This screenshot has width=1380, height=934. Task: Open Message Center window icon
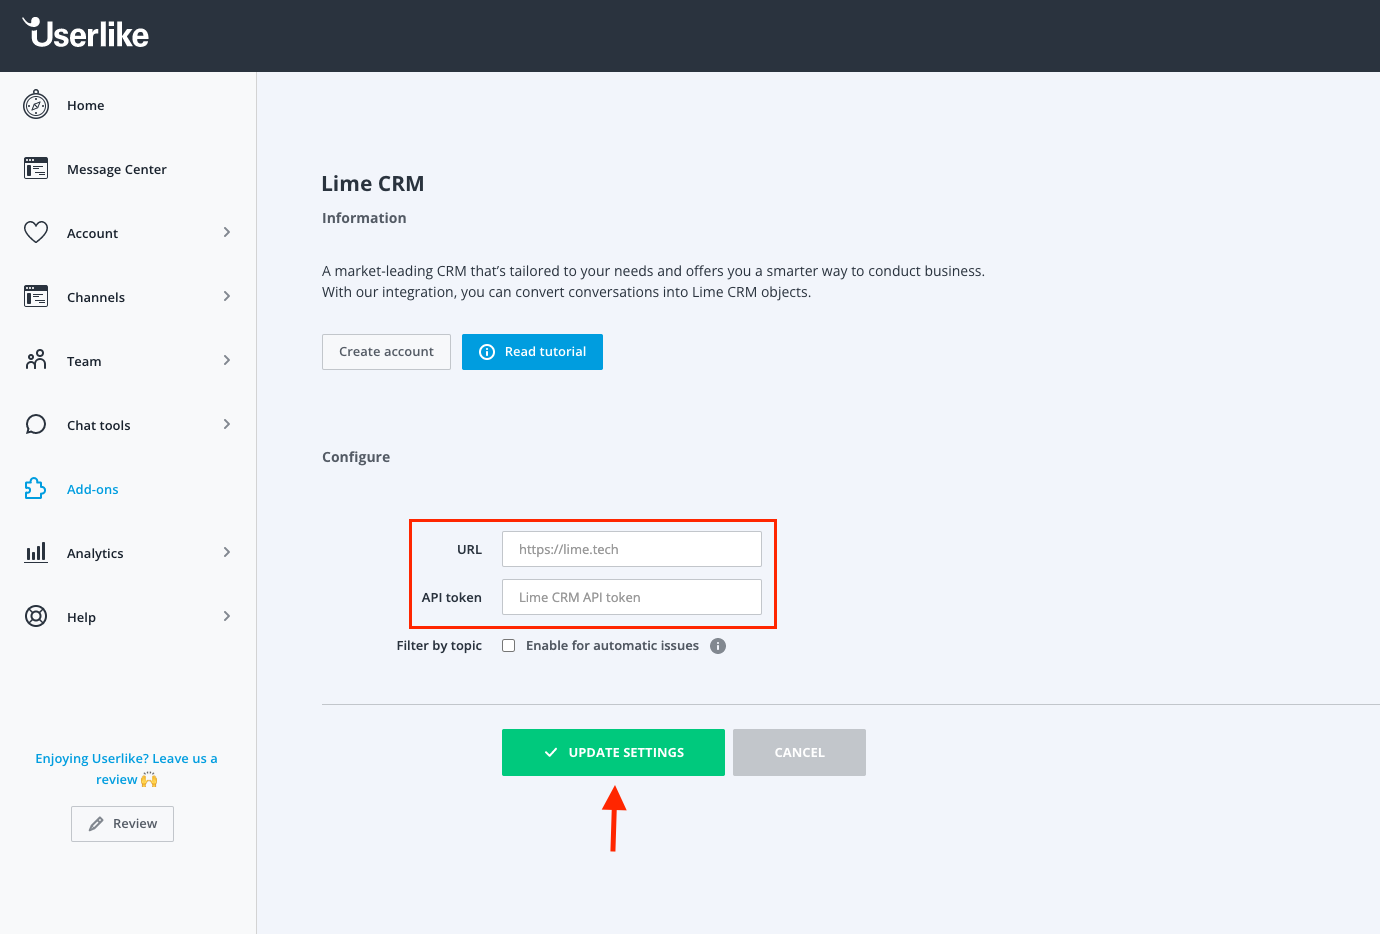(x=36, y=169)
